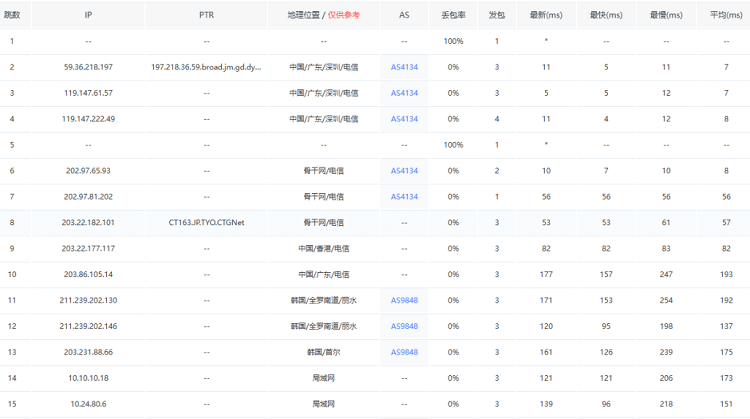Click location 韩国/首尔 in hop 13

tap(323, 352)
